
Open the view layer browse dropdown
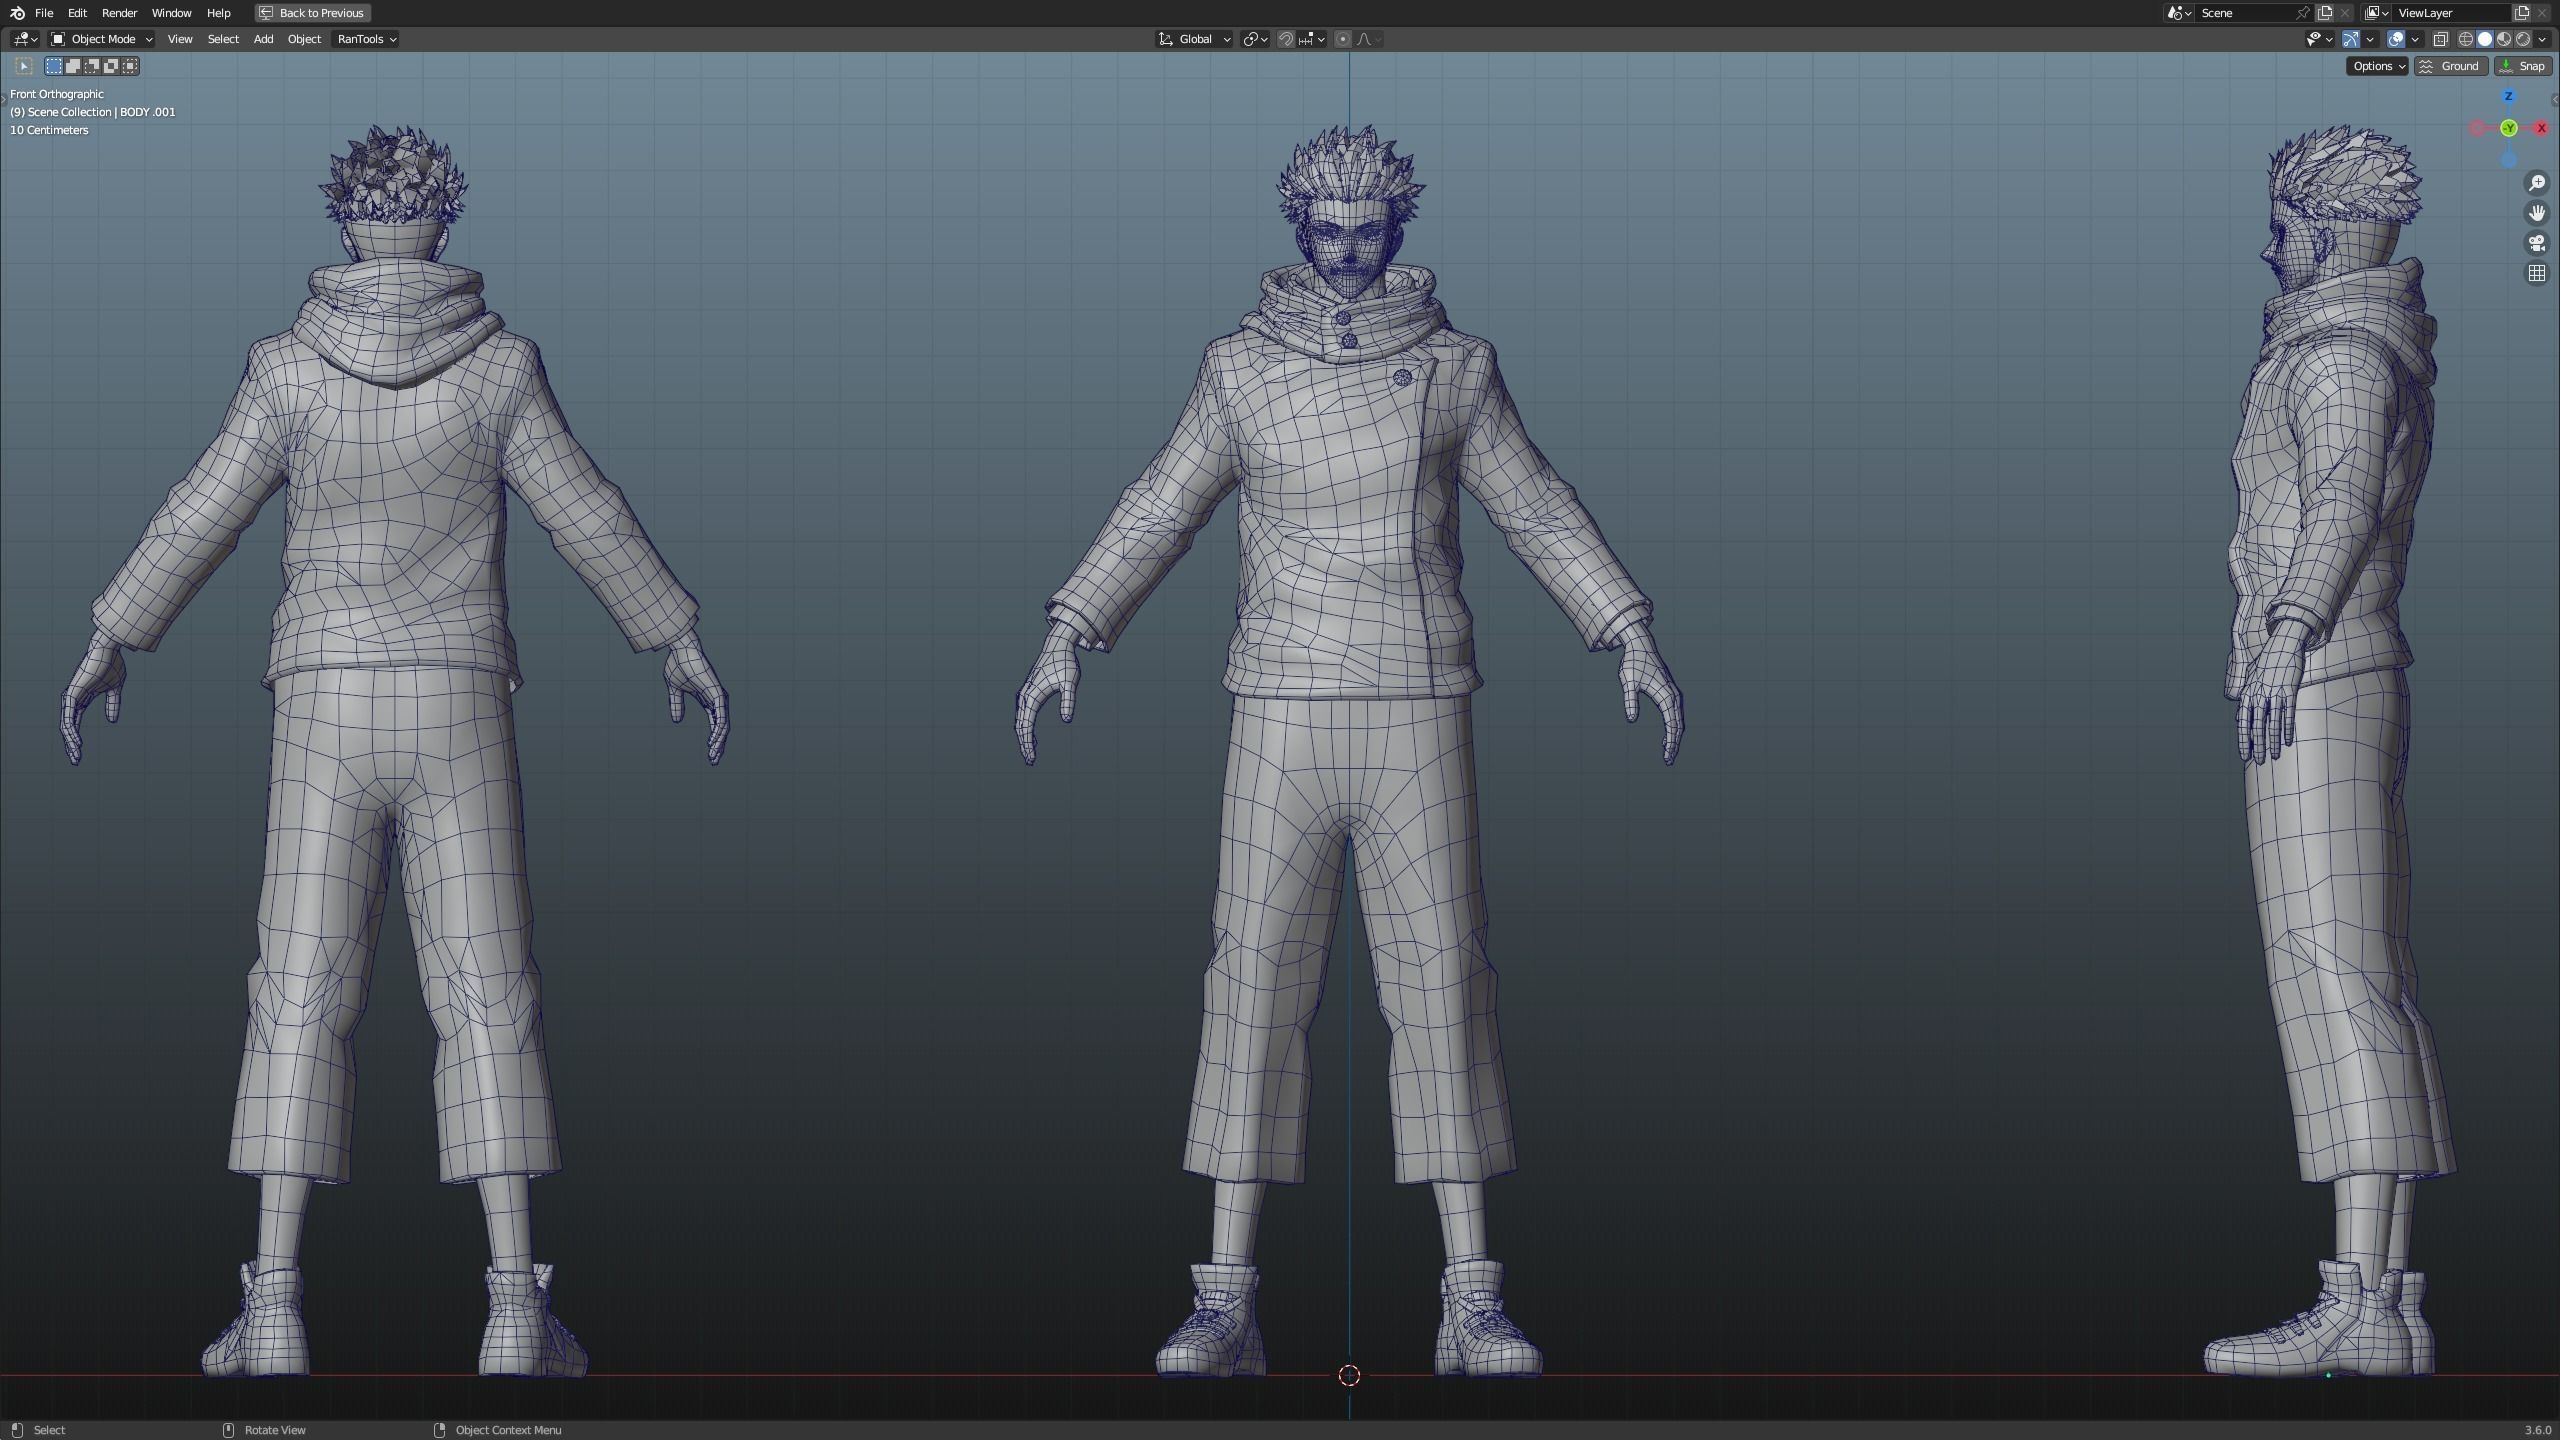[x=2377, y=13]
